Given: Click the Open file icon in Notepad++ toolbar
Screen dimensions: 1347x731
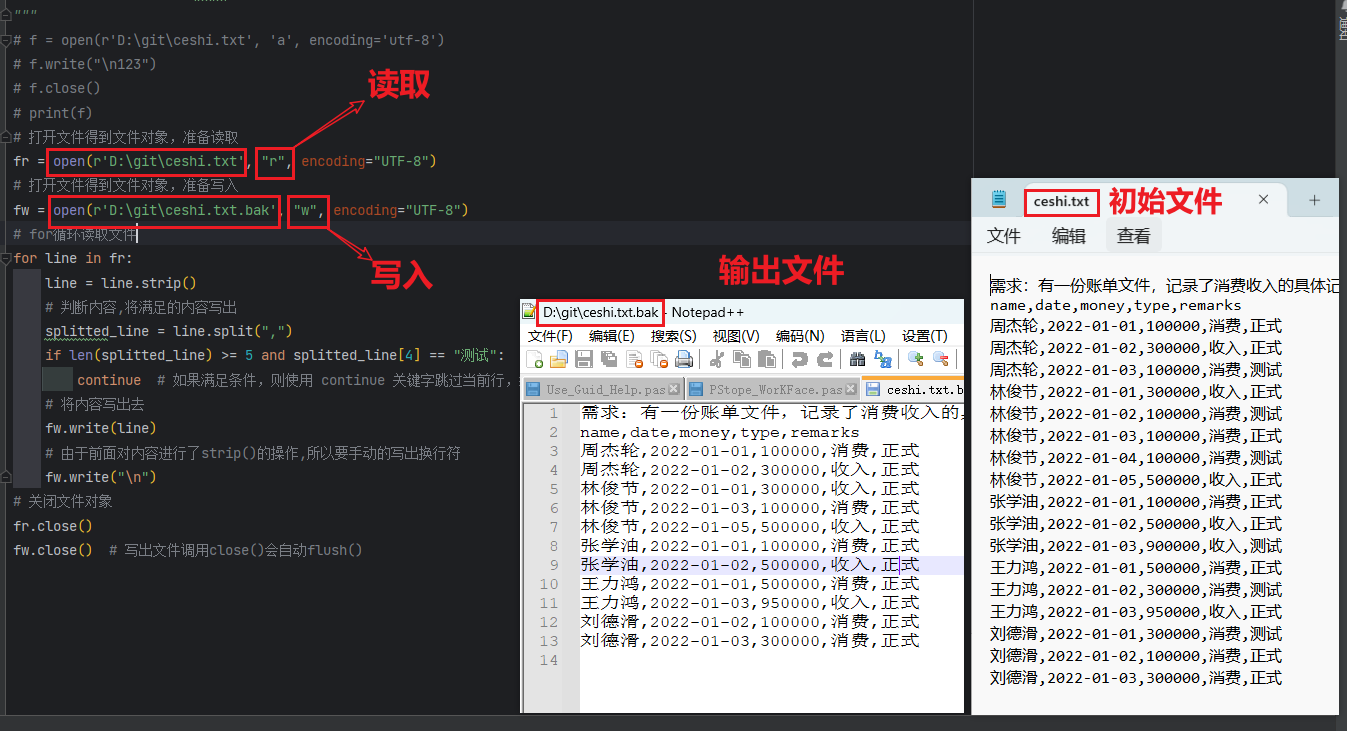Looking at the screenshot, I should (559, 359).
